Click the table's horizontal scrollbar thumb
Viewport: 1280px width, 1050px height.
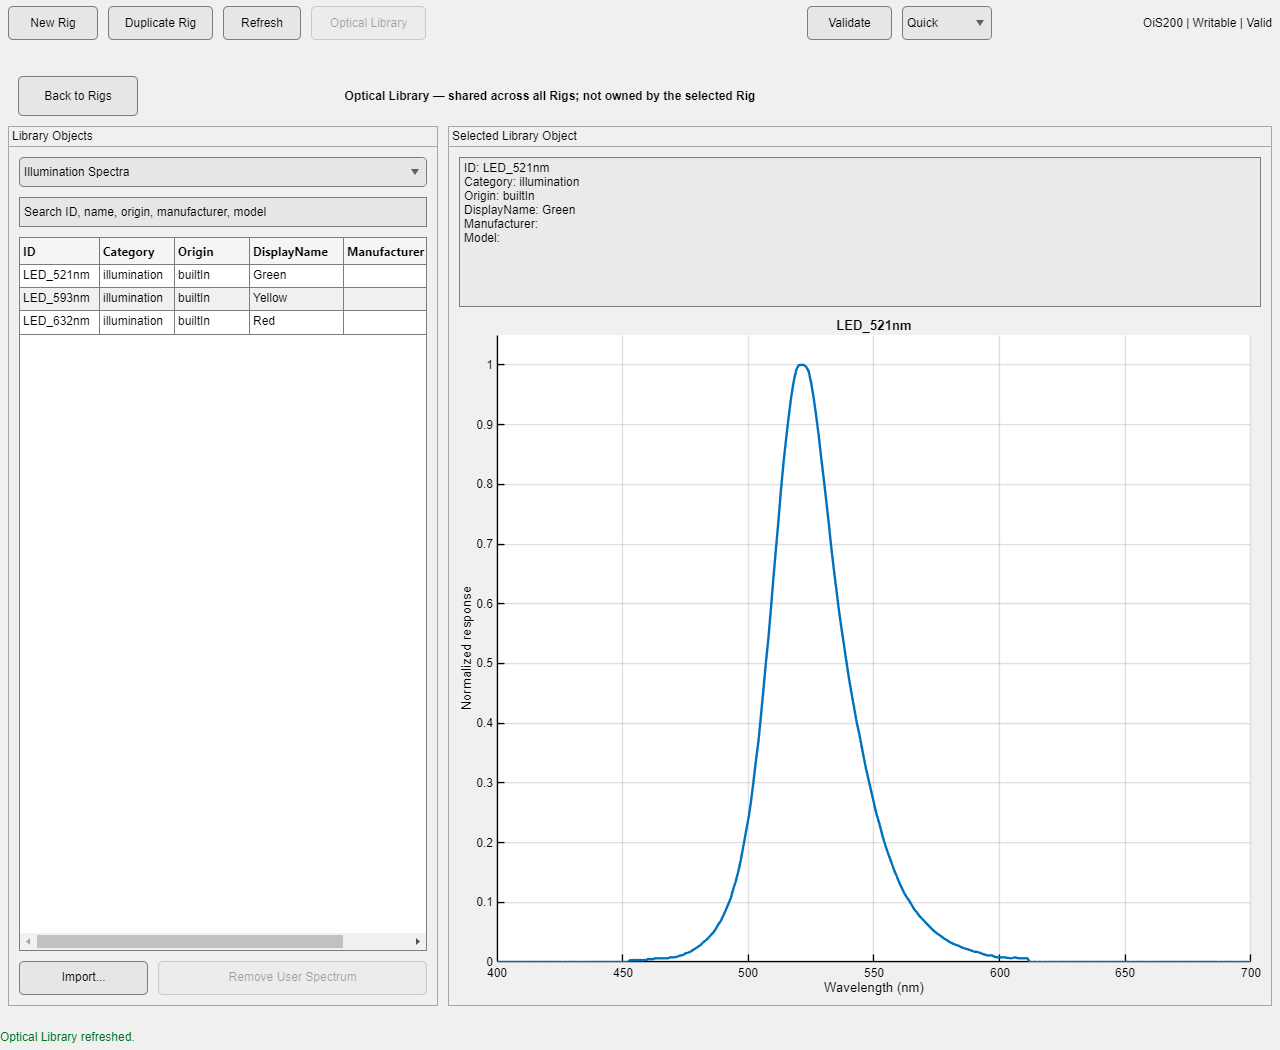190,942
